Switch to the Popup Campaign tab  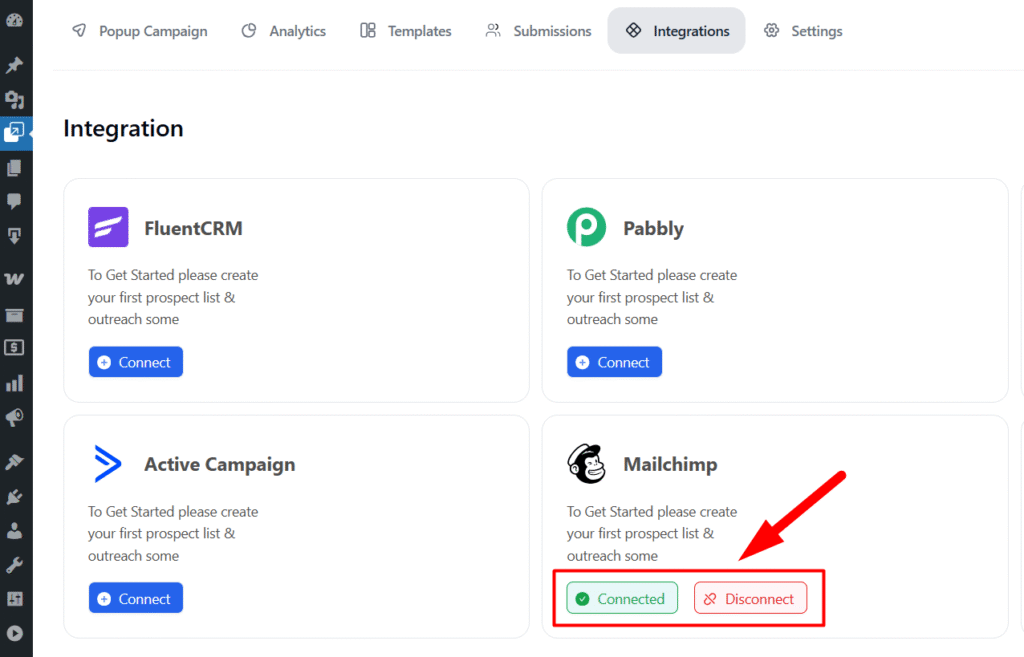[140, 31]
